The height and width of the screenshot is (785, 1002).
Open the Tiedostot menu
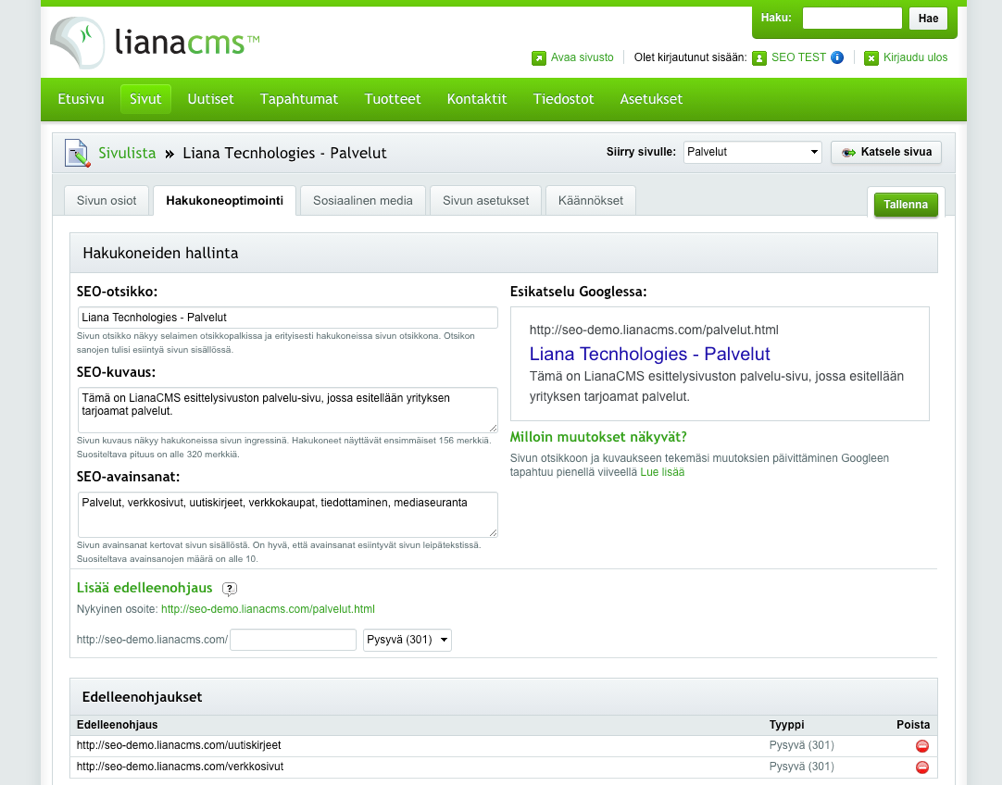(564, 99)
